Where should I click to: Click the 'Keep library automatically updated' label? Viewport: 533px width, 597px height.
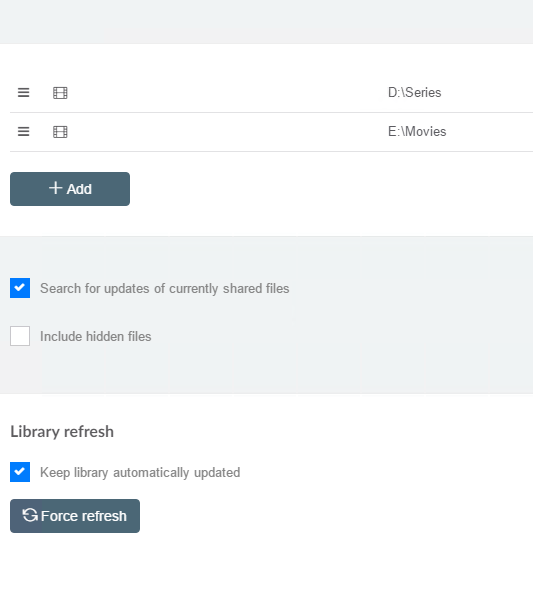pos(140,472)
